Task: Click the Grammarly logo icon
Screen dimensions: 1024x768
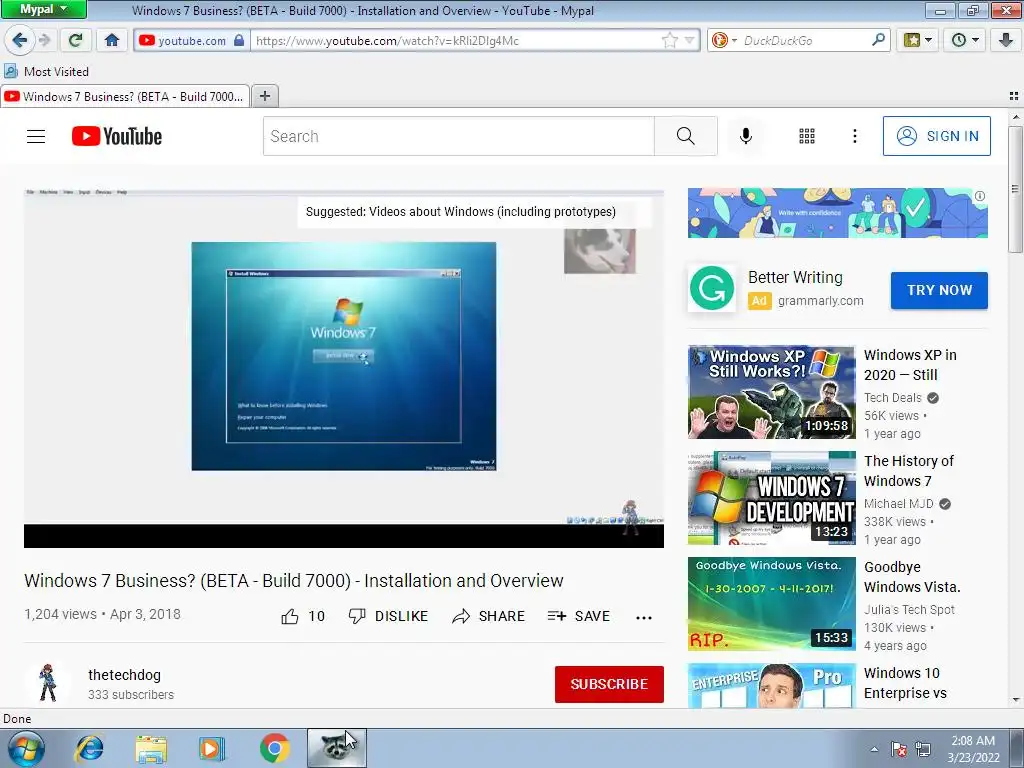Action: [x=712, y=288]
